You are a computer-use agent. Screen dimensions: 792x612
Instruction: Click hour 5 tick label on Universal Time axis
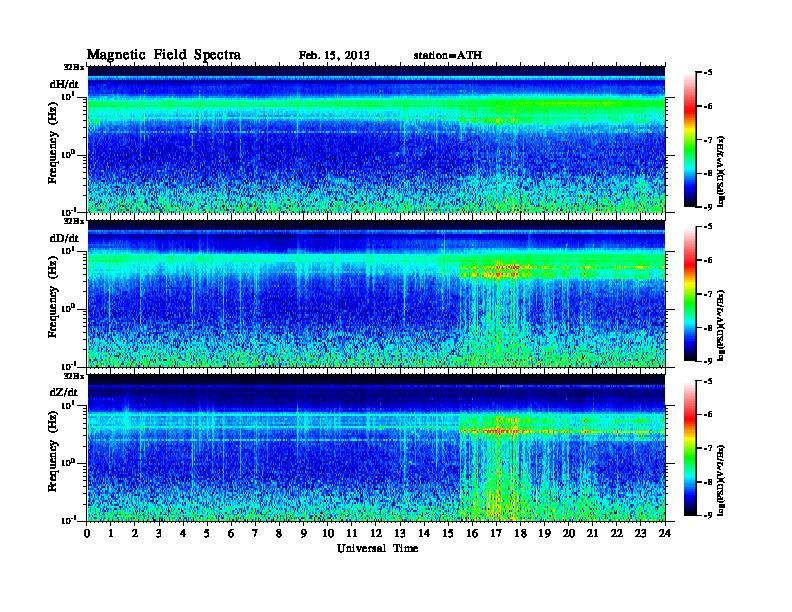(208, 533)
